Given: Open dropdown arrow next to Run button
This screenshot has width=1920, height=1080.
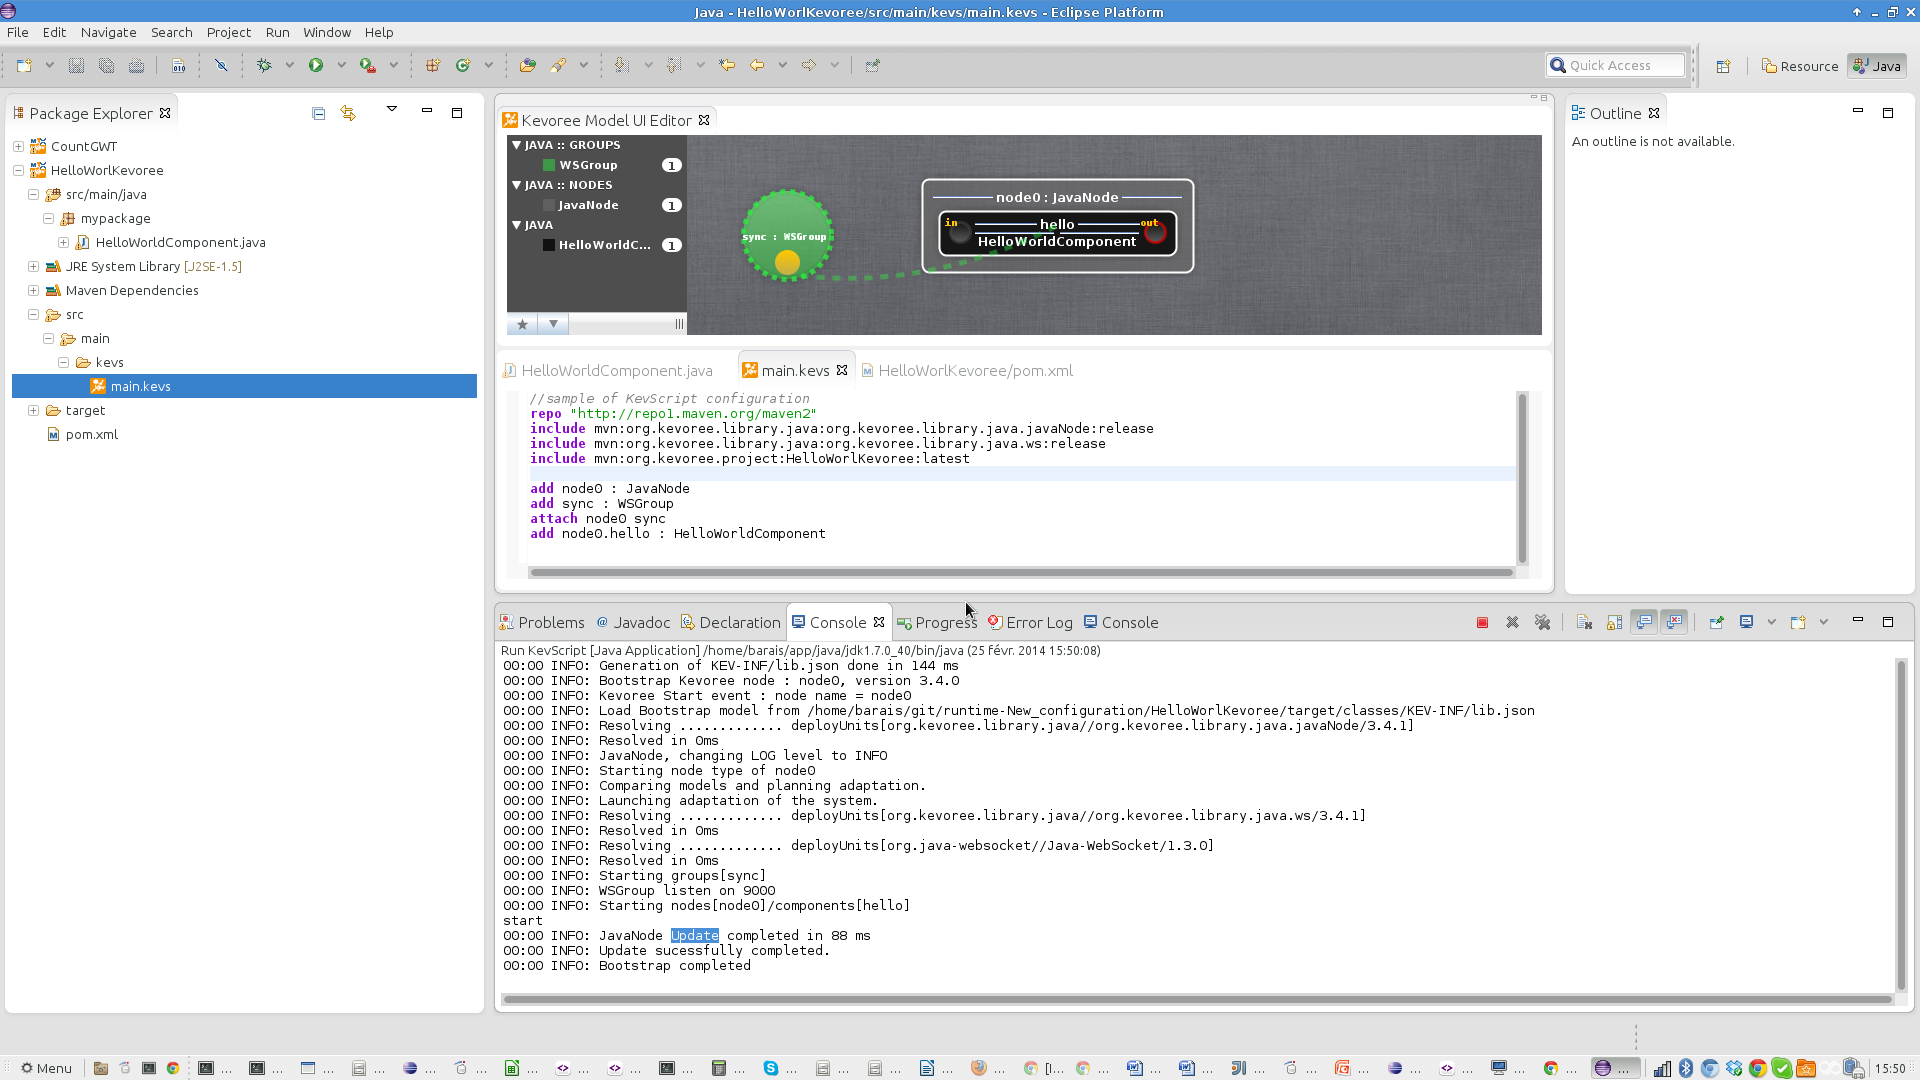Looking at the screenshot, I should pyautogui.click(x=341, y=65).
